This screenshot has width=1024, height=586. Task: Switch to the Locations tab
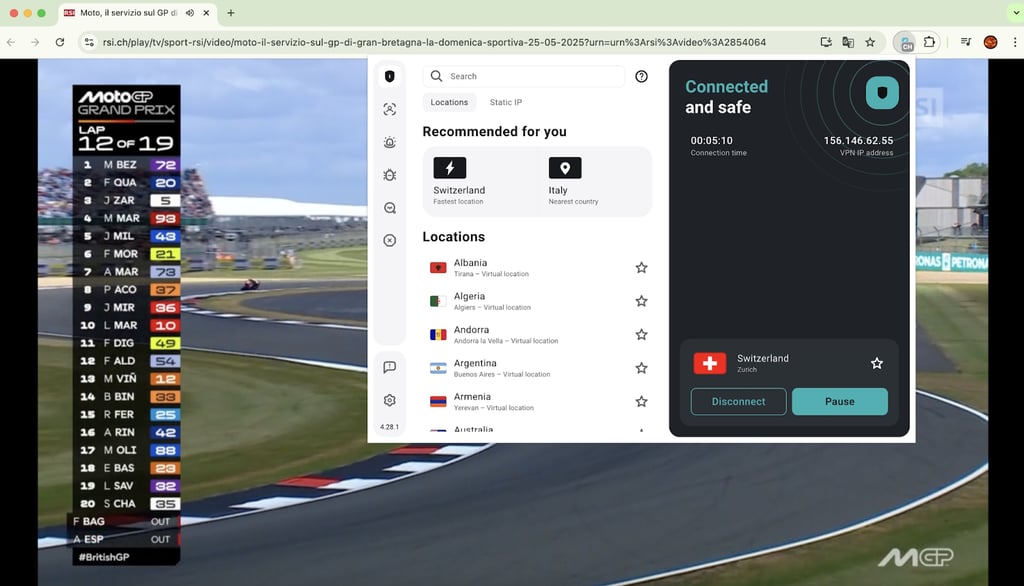[x=449, y=103]
